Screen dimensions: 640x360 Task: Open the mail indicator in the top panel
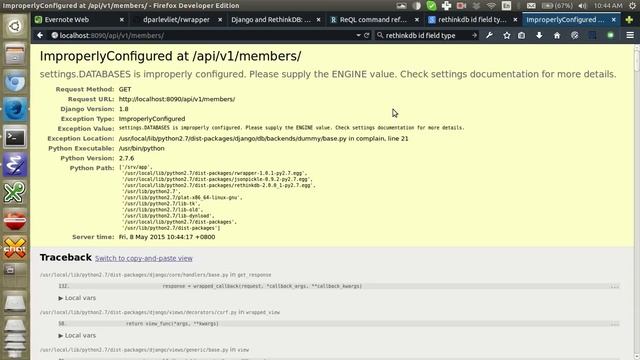click(x=531, y=6)
